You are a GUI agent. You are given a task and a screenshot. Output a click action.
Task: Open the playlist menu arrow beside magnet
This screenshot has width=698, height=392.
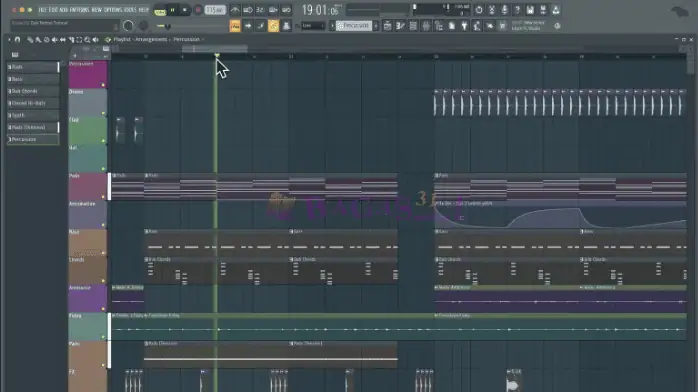point(9,40)
